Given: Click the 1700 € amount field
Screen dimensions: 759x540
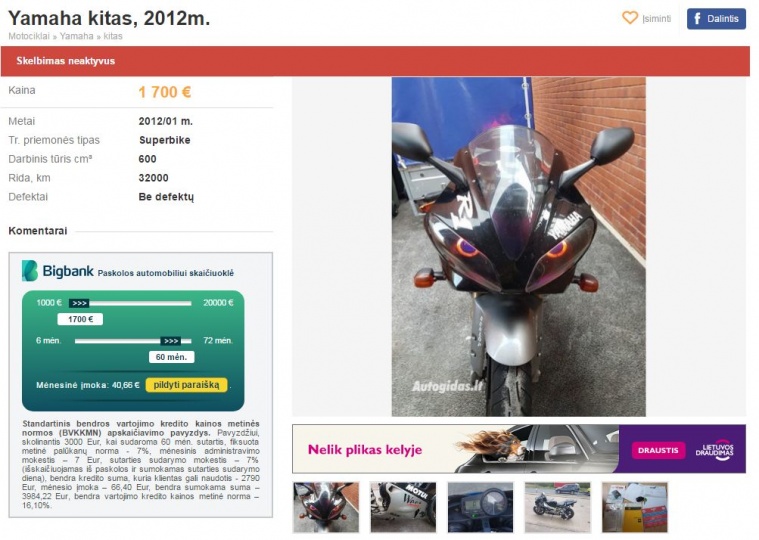Looking at the screenshot, I should point(80,319).
